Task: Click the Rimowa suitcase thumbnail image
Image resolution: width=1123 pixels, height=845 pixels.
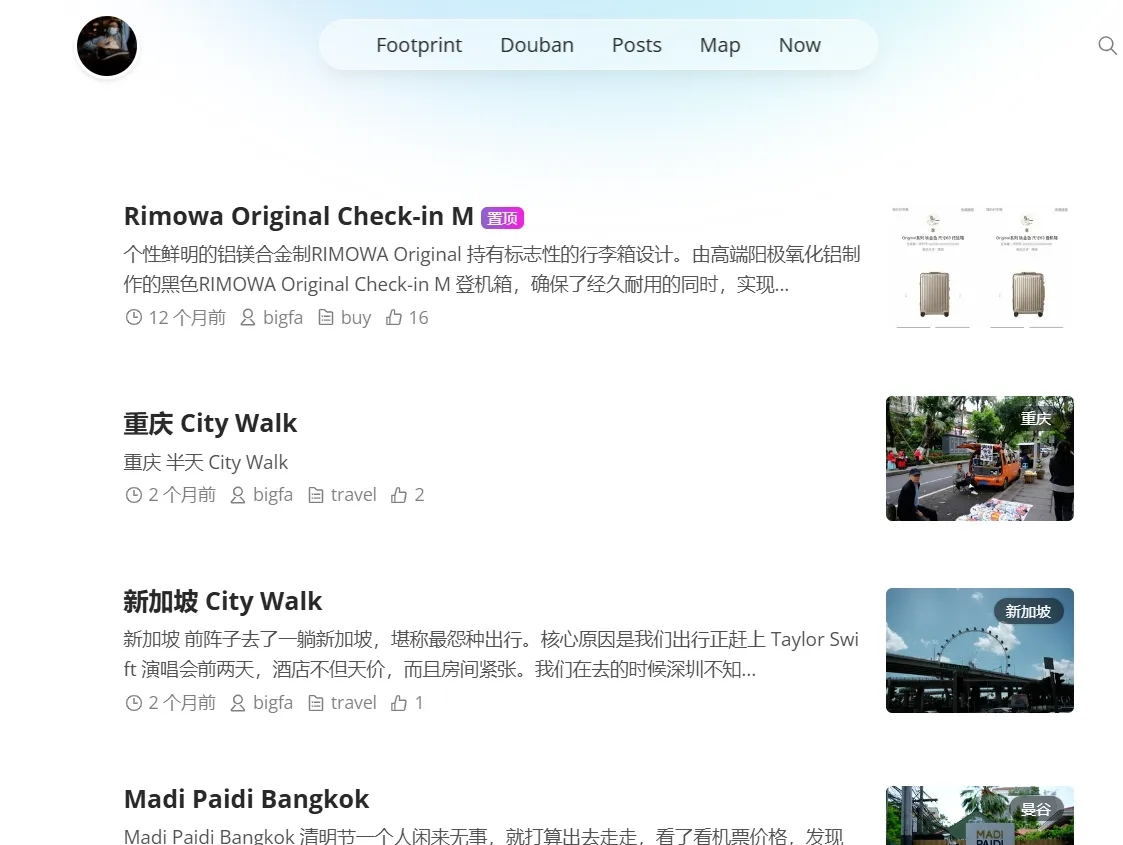Action: coord(979,265)
